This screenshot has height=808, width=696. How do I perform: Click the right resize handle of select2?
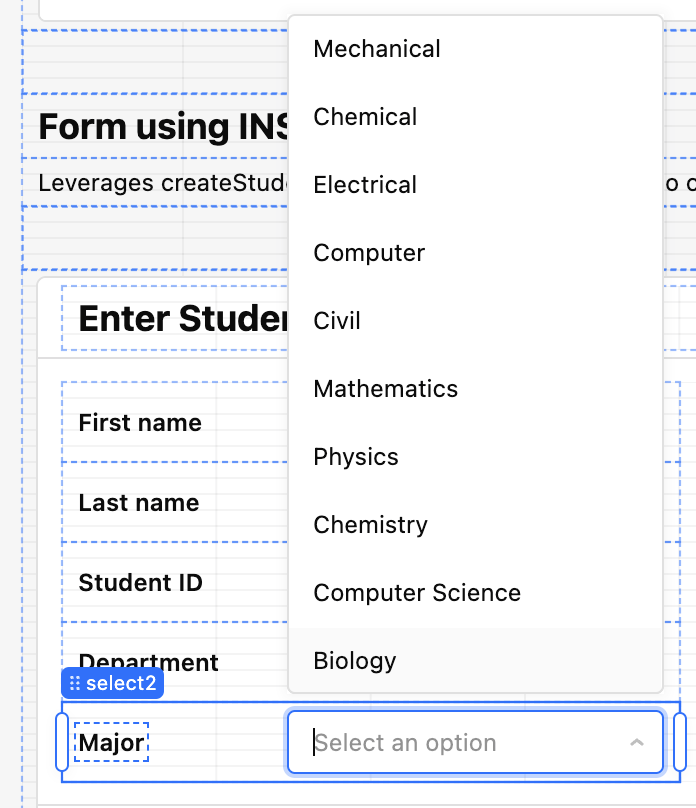pos(680,743)
